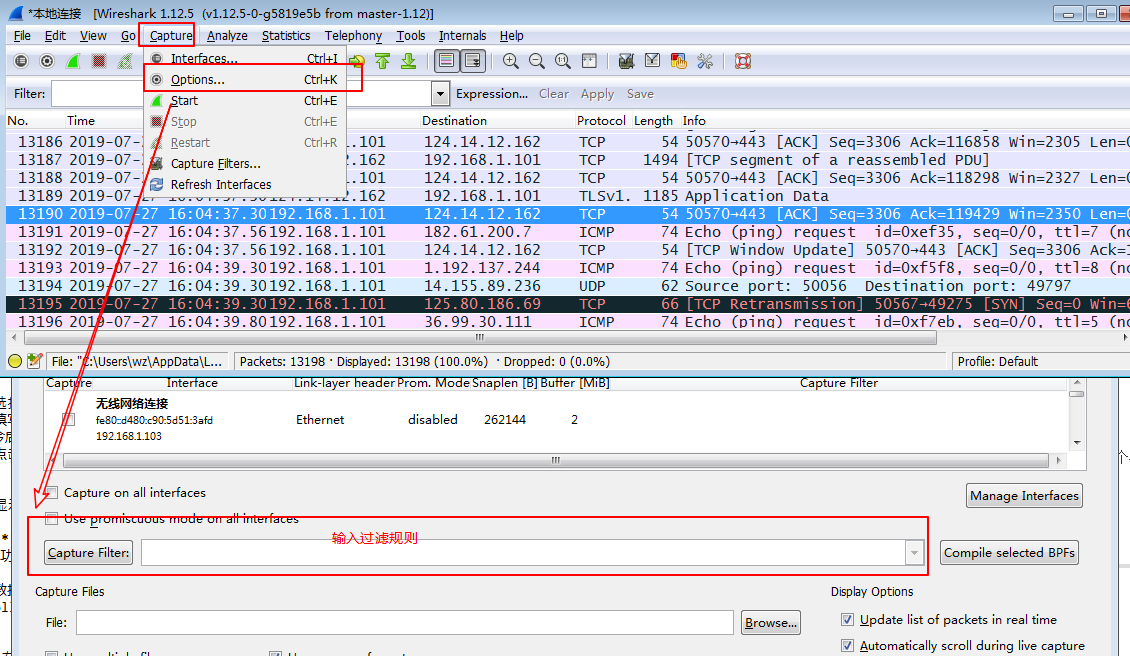Click the resize all columns icon
Screen dimensions: 1130x656
(589, 61)
